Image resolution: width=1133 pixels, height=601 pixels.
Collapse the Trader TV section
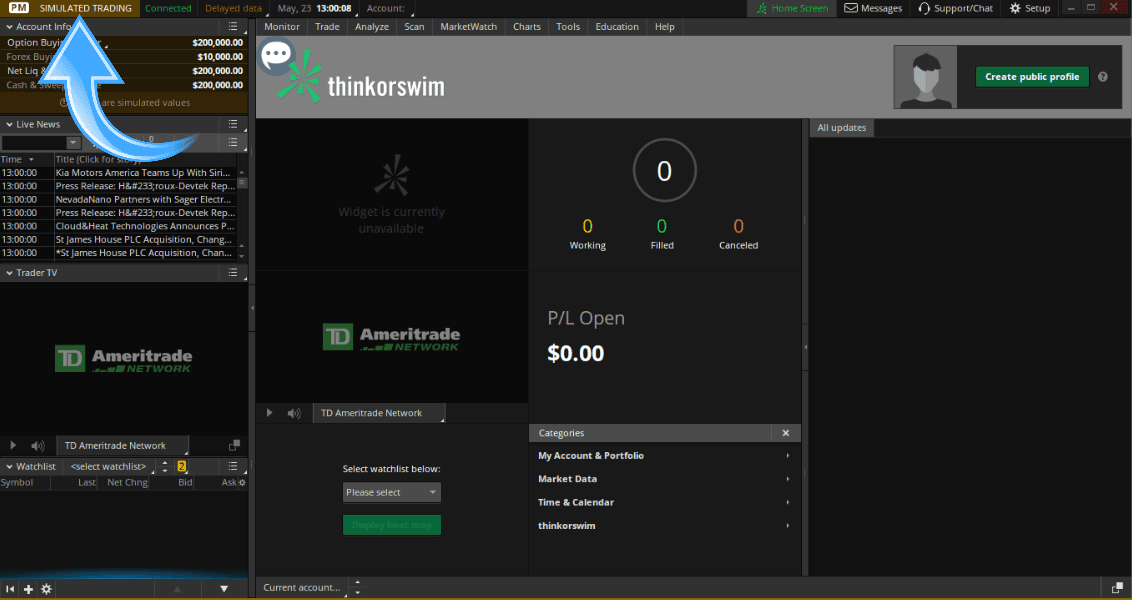(8, 272)
